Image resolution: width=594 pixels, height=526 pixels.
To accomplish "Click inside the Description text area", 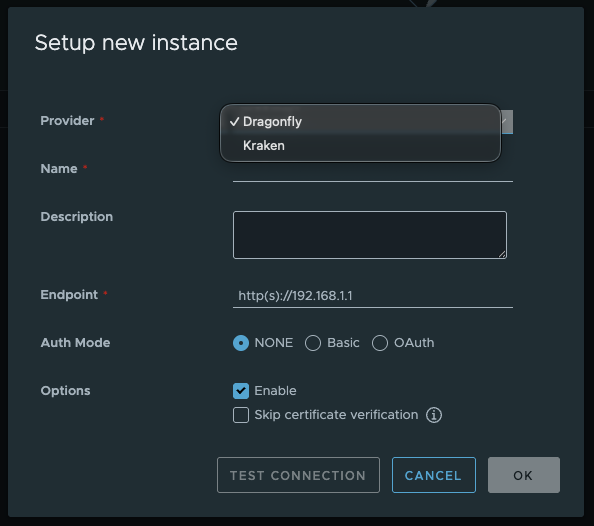I will 370,235.
